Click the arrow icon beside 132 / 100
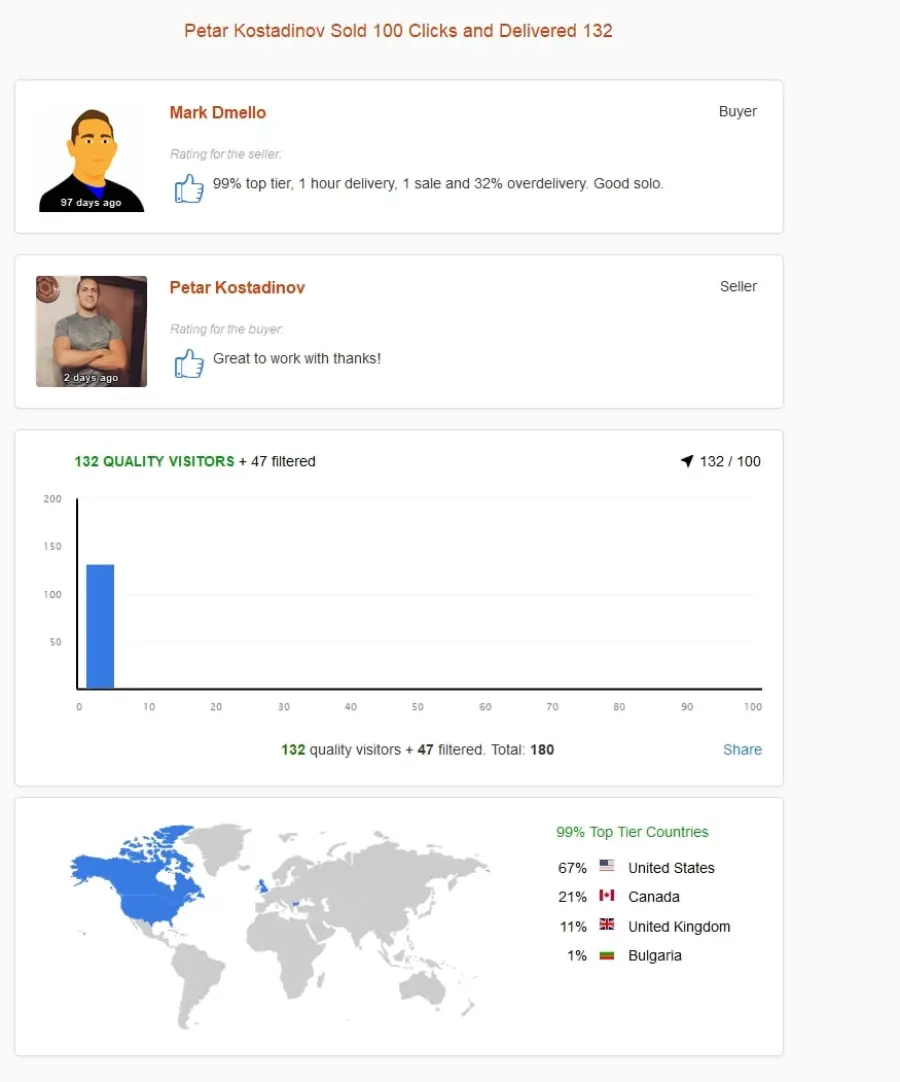Image resolution: width=900 pixels, height=1082 pixels. click(687, 461)
